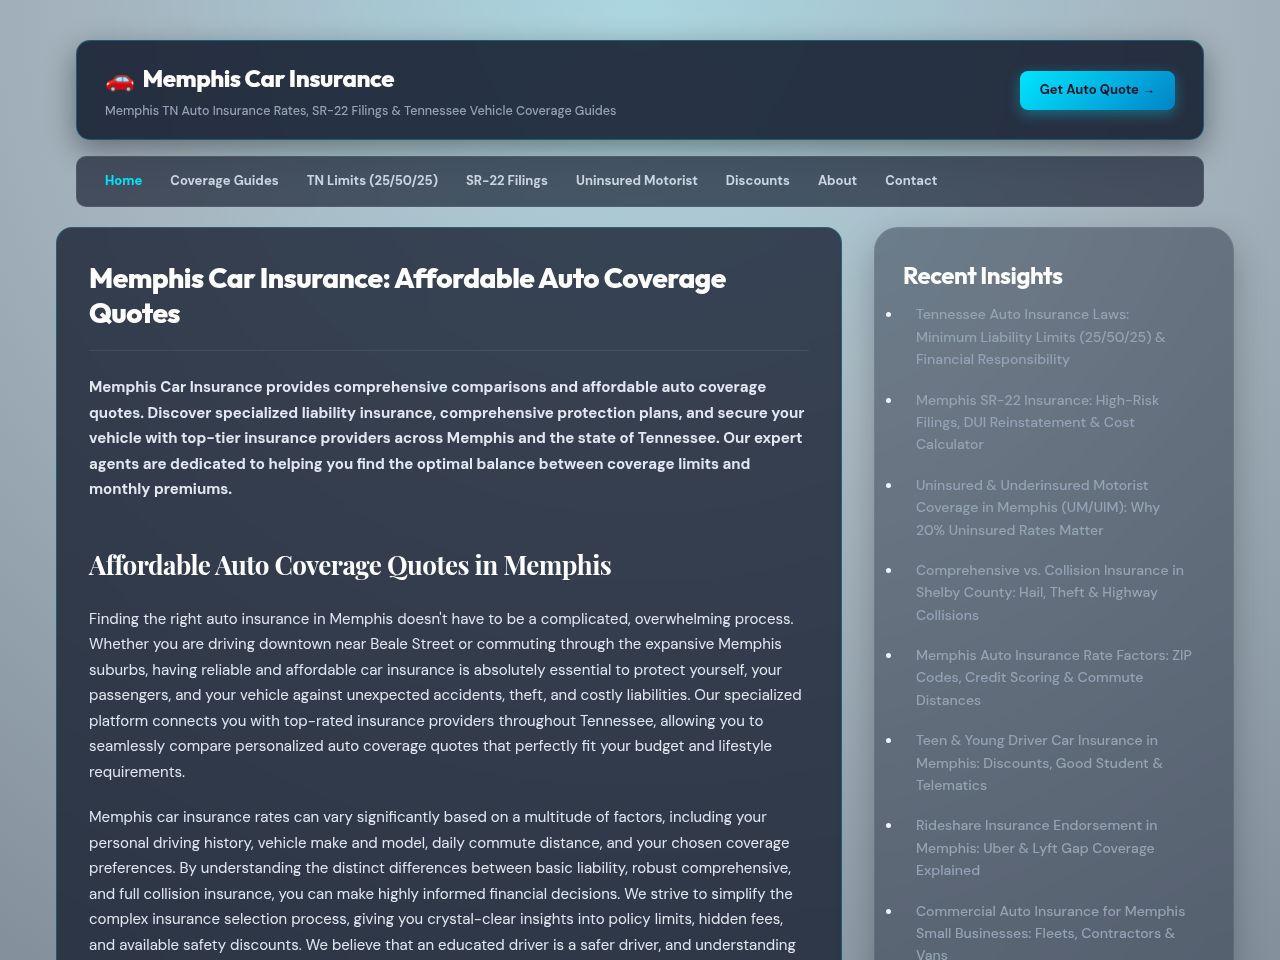The height and width of the screenshot is (960, 1280).
Task: Click the red car logo icon
Action: pos(119,80)
